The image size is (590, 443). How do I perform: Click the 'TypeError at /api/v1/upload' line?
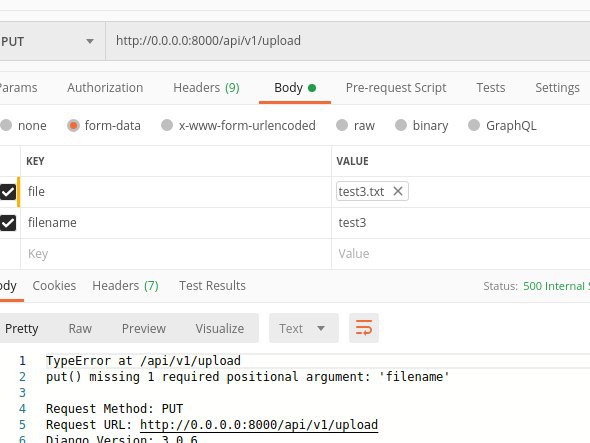143,361
